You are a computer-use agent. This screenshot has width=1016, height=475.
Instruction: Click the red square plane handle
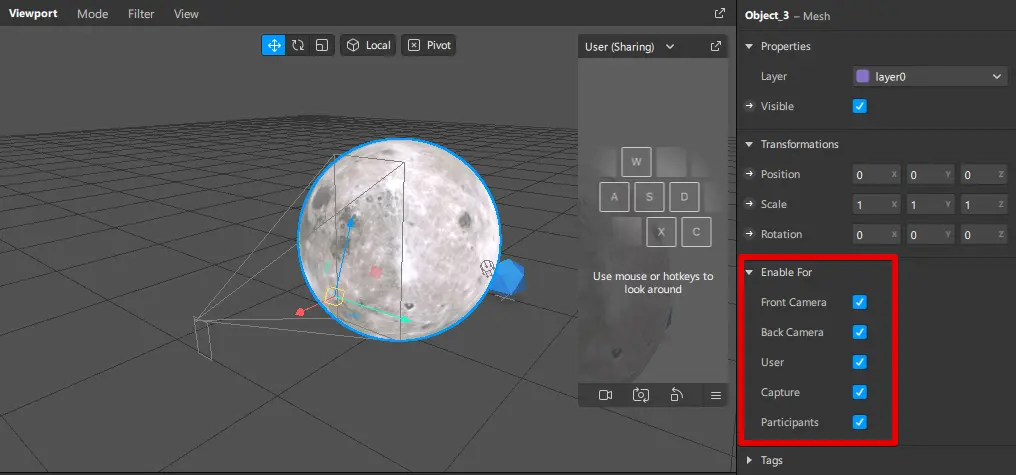point(375,272)
